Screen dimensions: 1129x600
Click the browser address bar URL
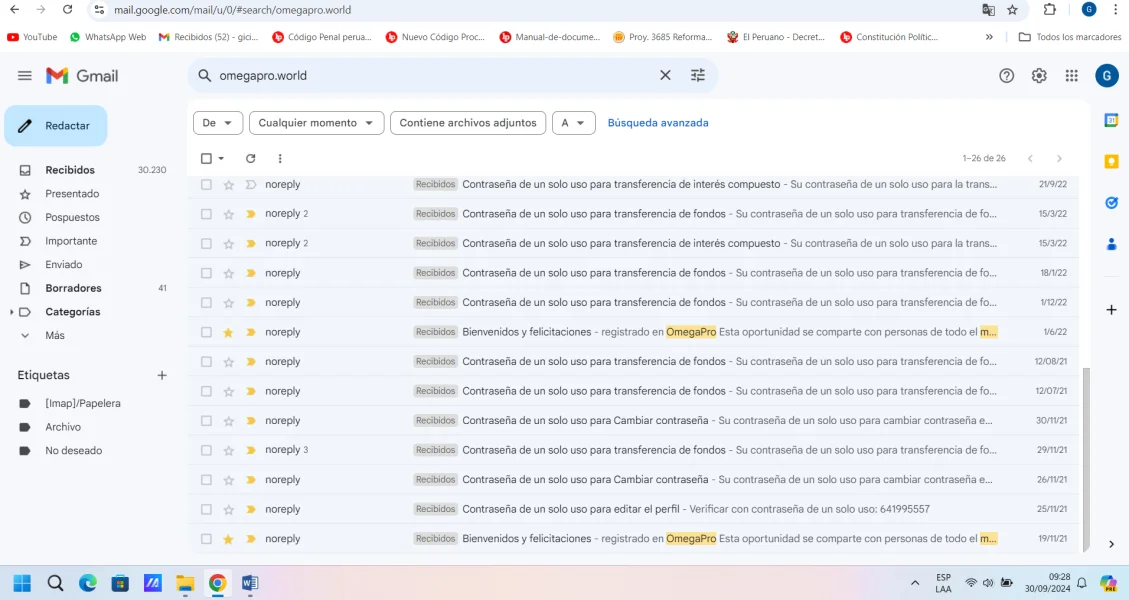[x=233, y=10]
